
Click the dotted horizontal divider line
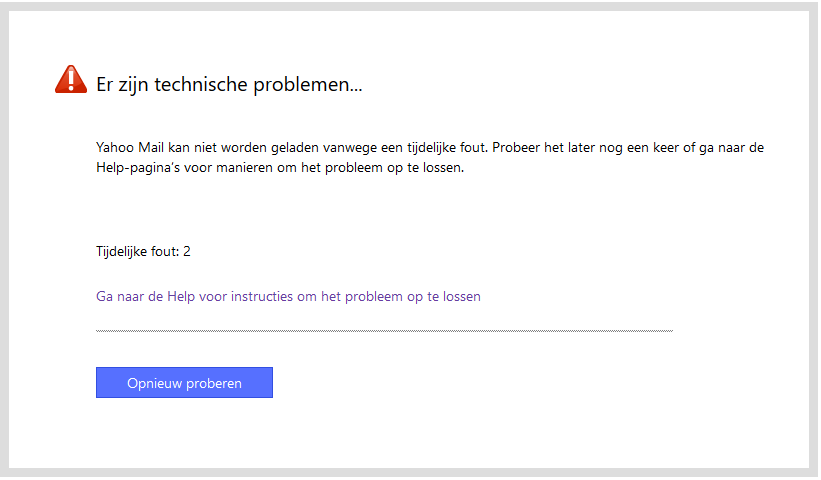click(384, 330)
